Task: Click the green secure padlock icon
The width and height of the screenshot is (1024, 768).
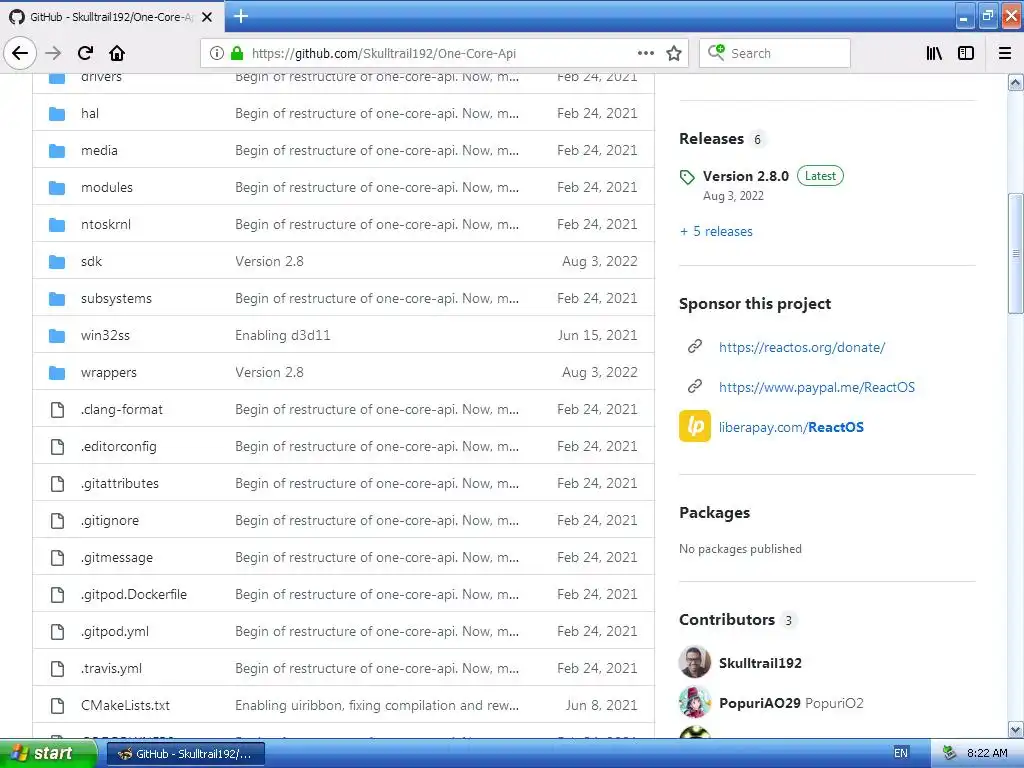Action: point(237,54)
